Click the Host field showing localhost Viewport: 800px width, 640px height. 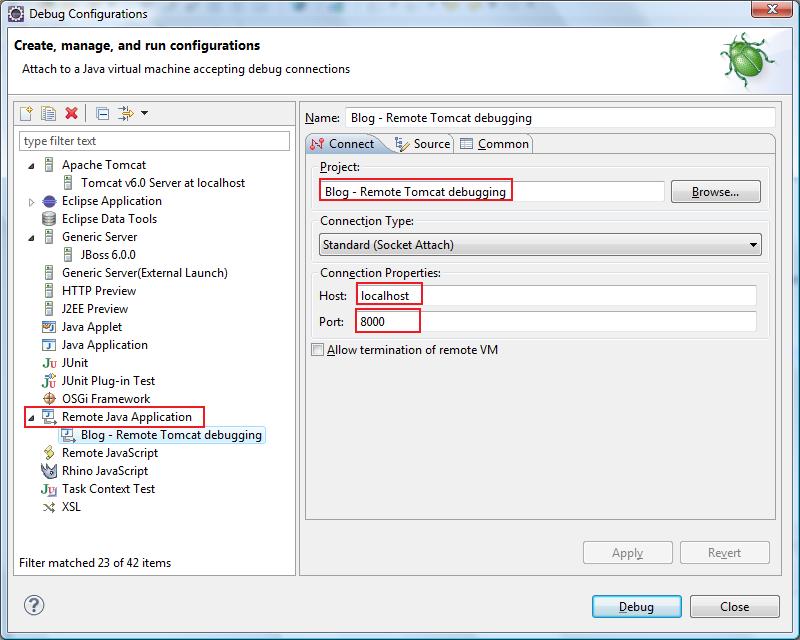(556, 296)
